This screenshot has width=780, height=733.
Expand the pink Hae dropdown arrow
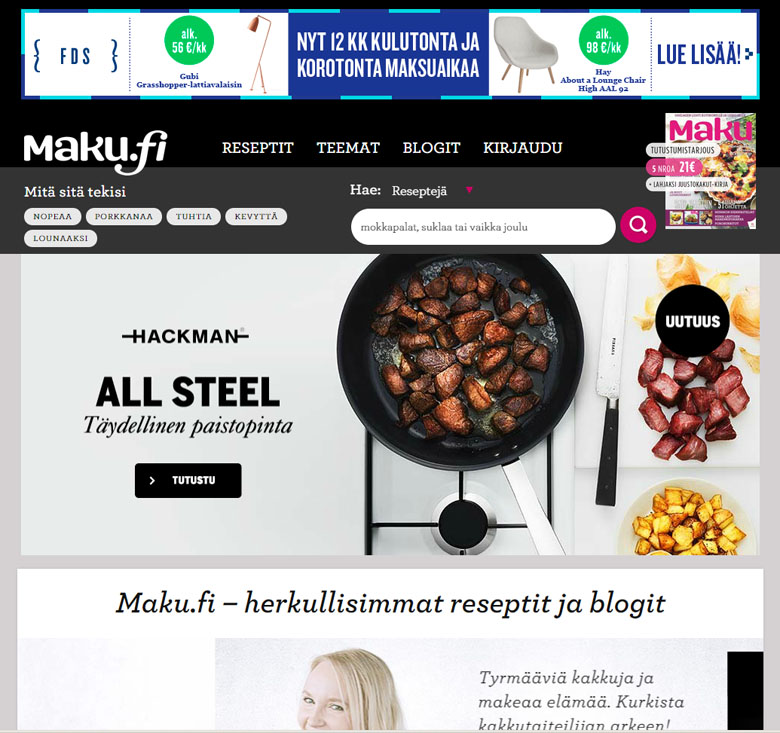[469, 190]
